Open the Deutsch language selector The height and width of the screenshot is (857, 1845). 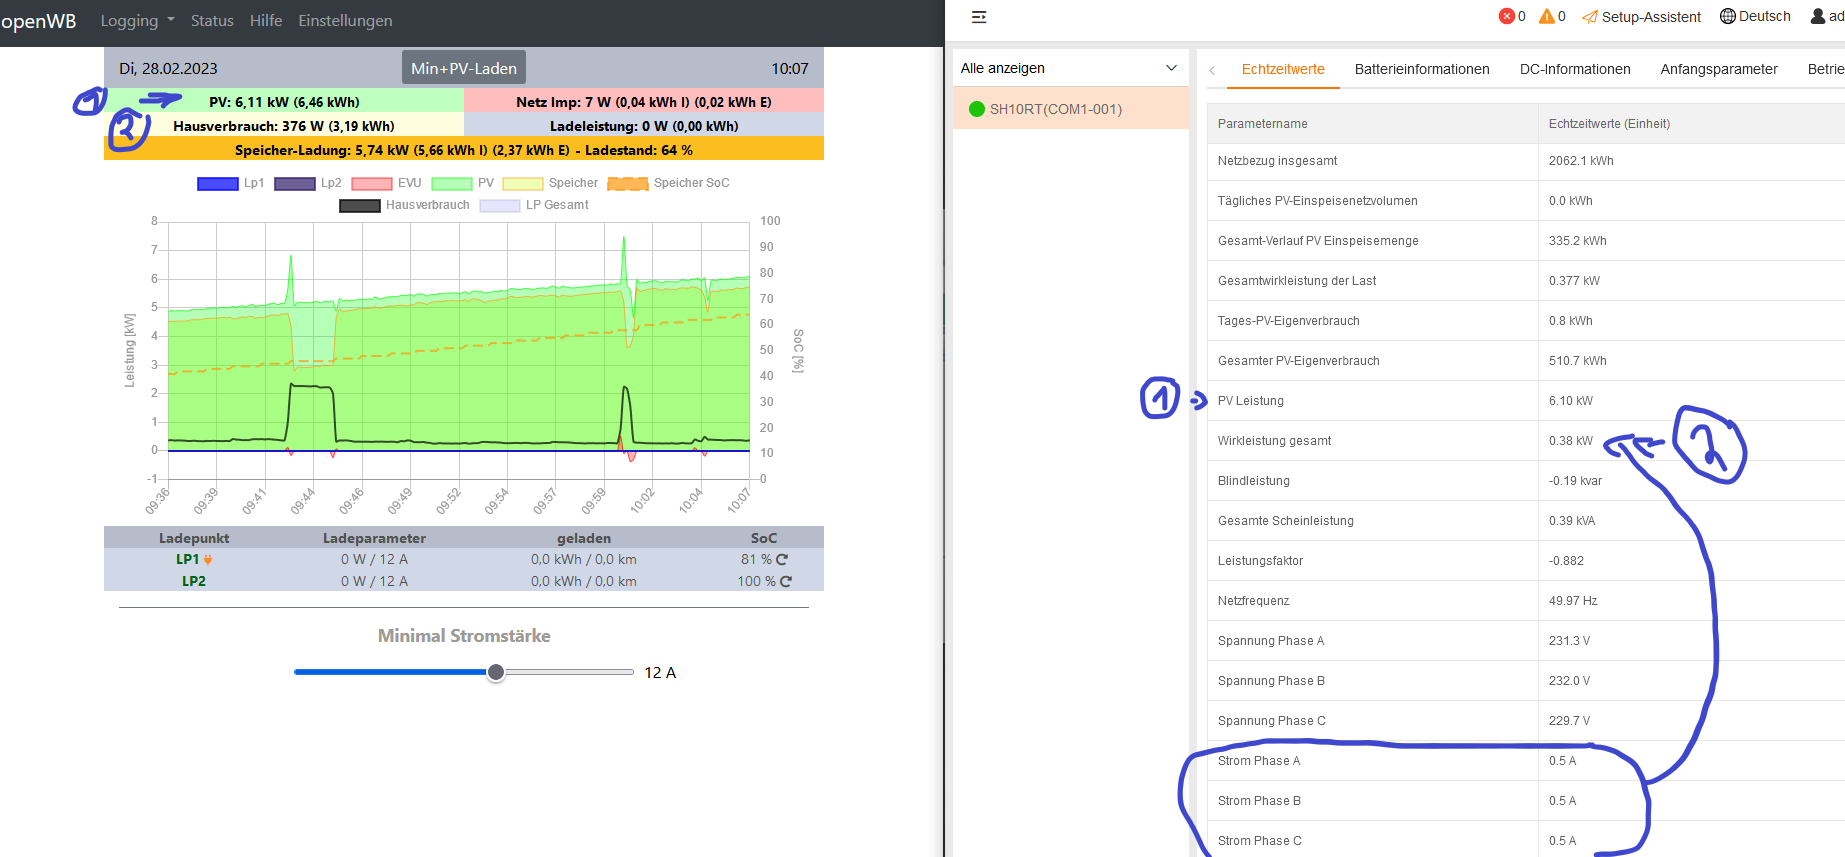1755,16
